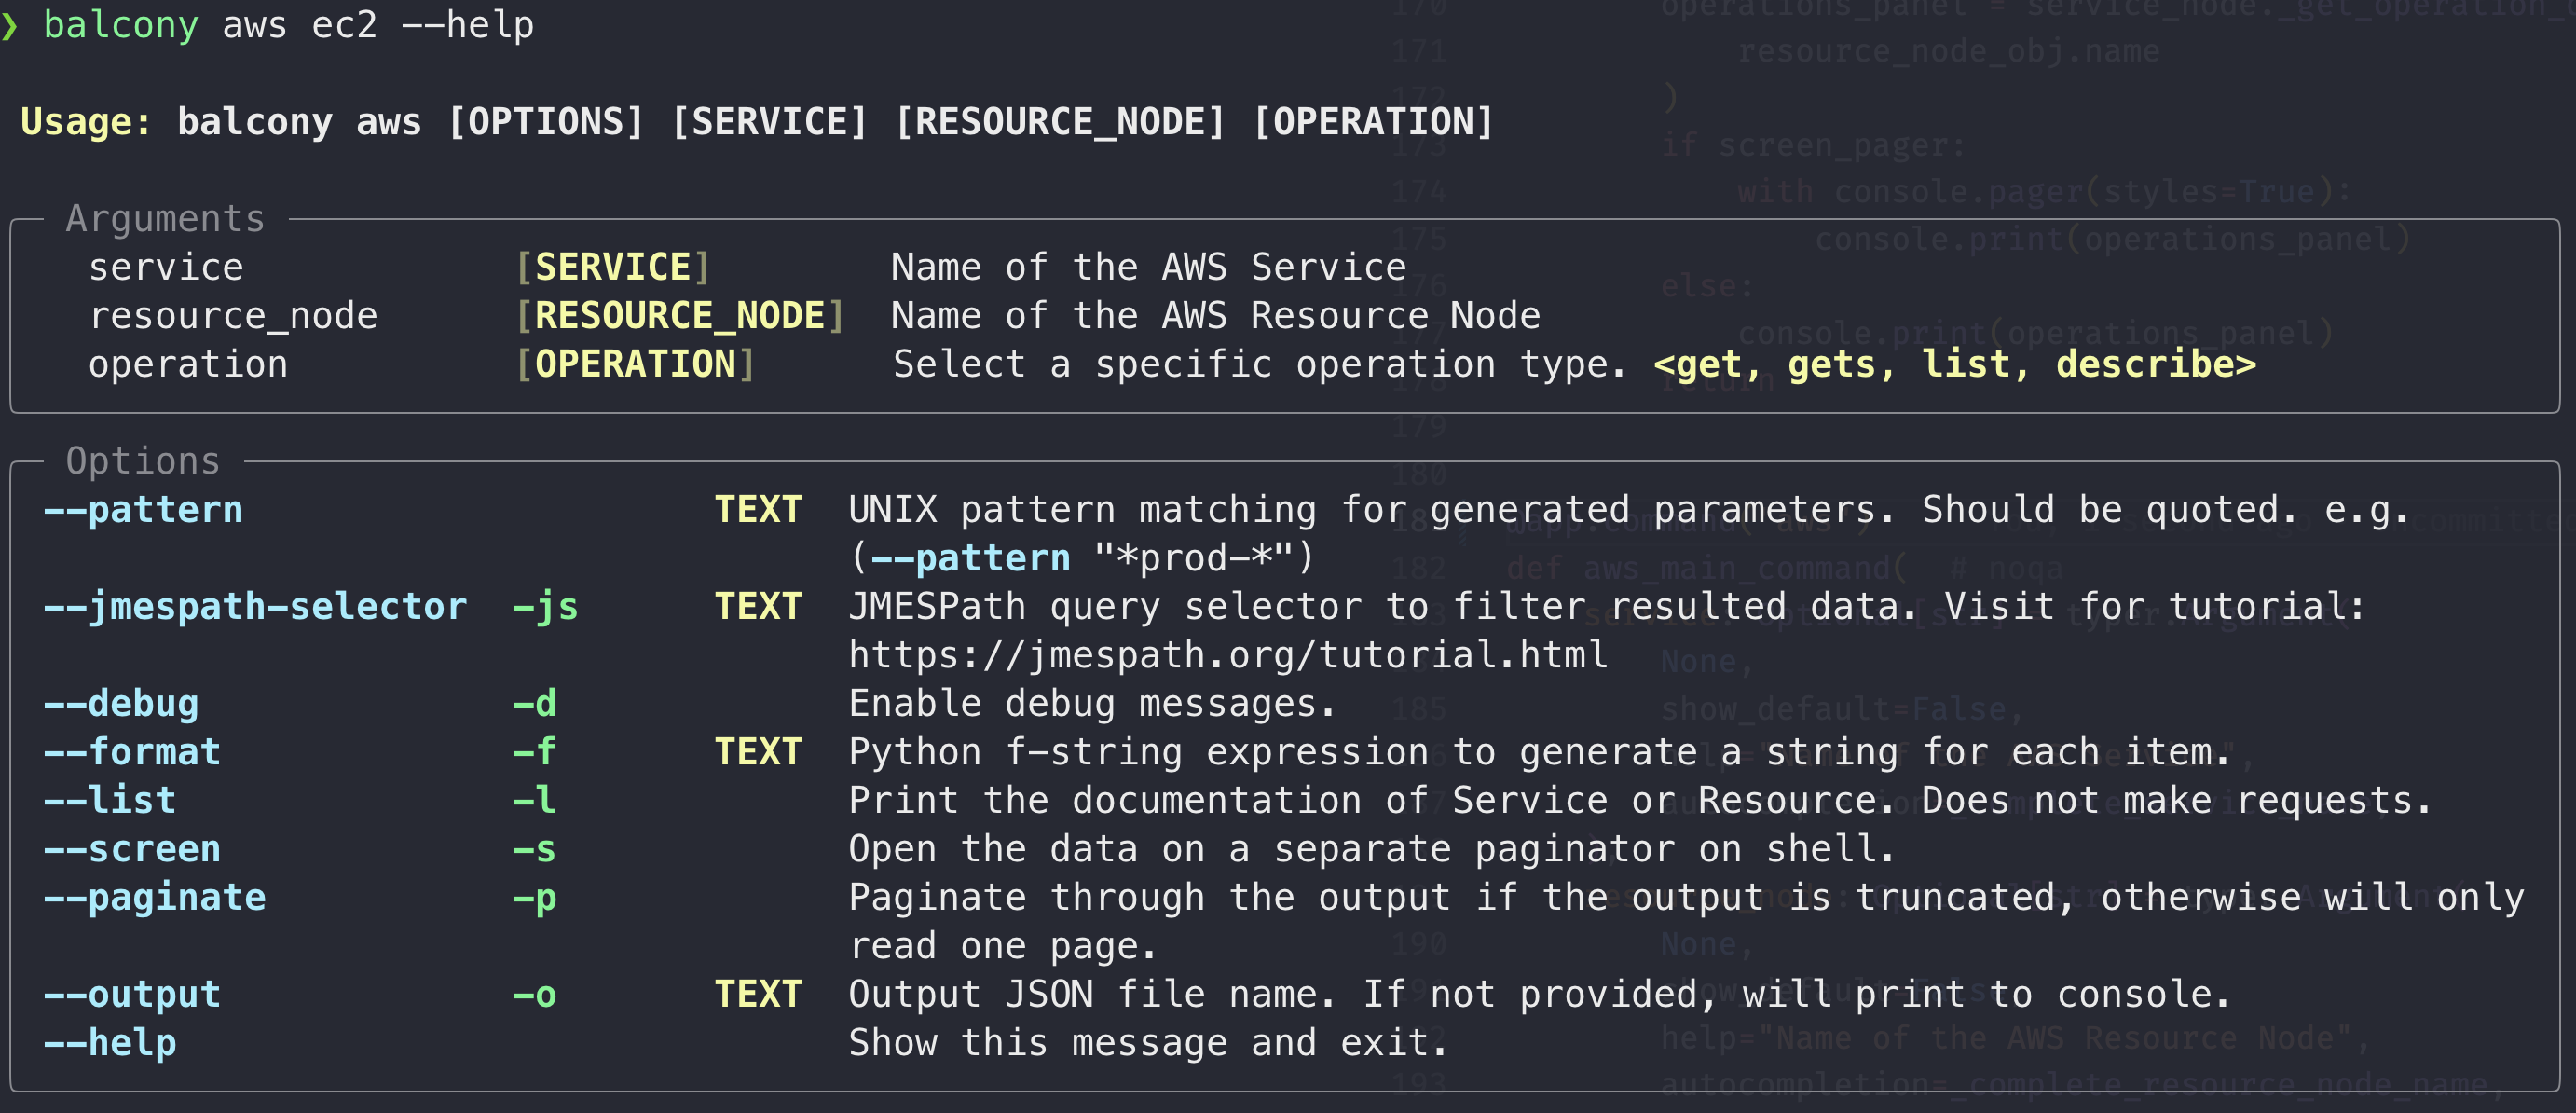Click 'Enable debug messages.' description
2576x1113 pixels.
[x=1093, y=704]
